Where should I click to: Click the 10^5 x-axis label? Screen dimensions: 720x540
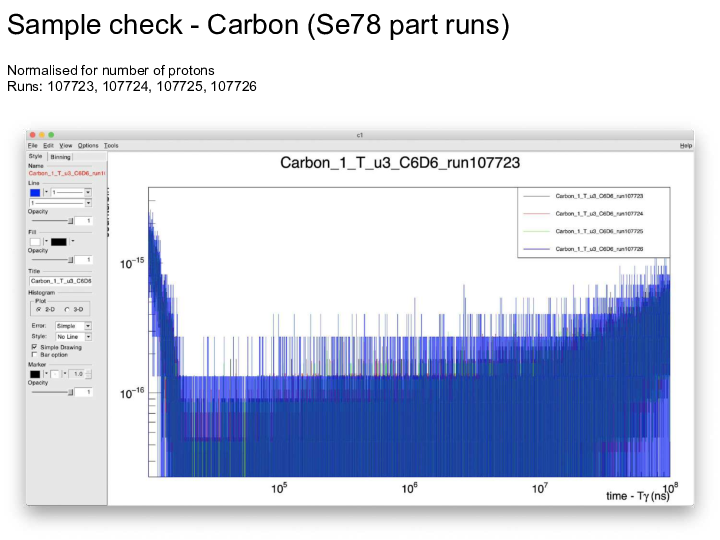pos(279,488)
